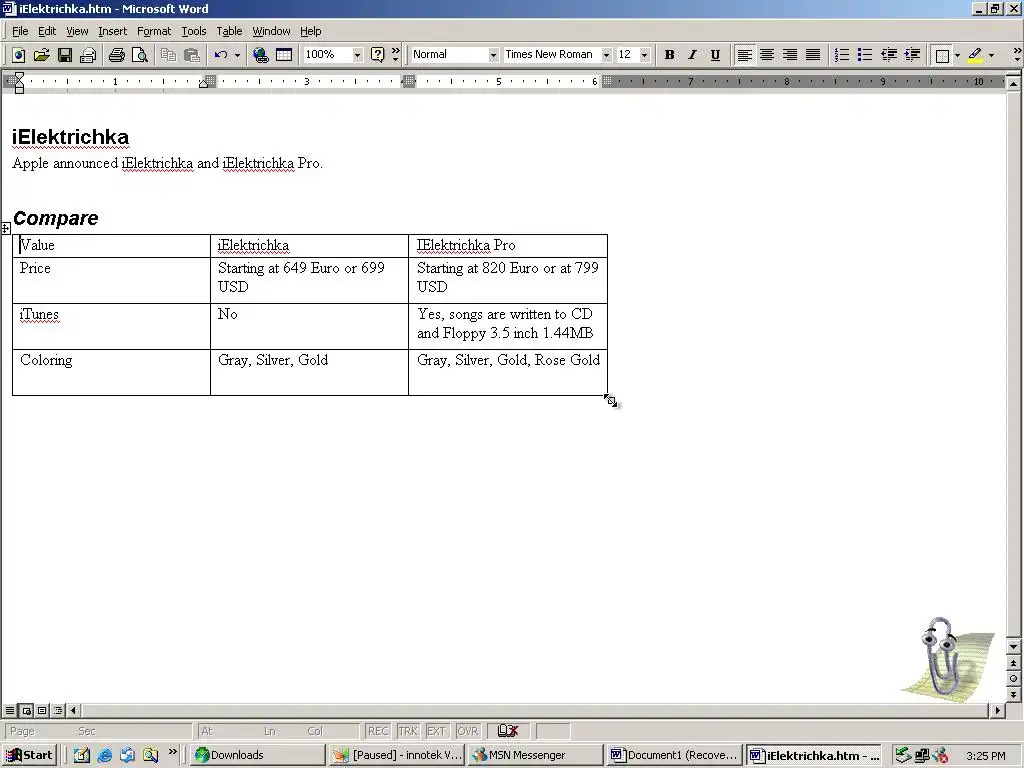Apply bulleted list formatting
The height and width of the screenshot is (768, 1024).
(865, 55)
